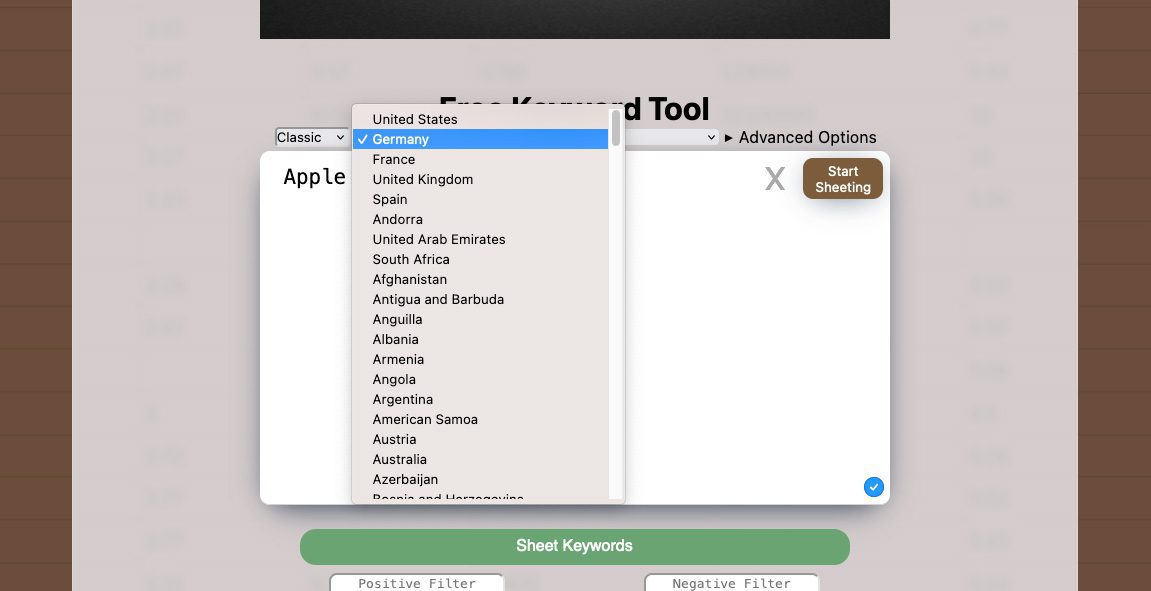Open the Classic mode dropdown

pyautogui.click(x=311, y=138)
